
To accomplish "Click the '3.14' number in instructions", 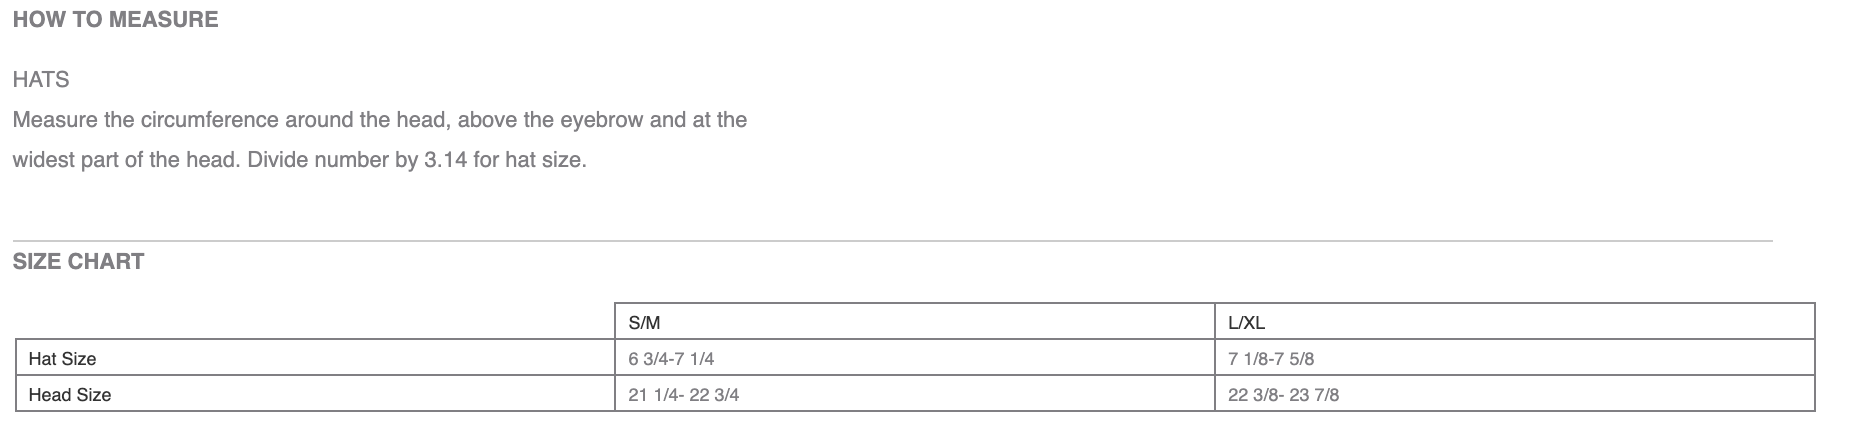I will [445, 160].
